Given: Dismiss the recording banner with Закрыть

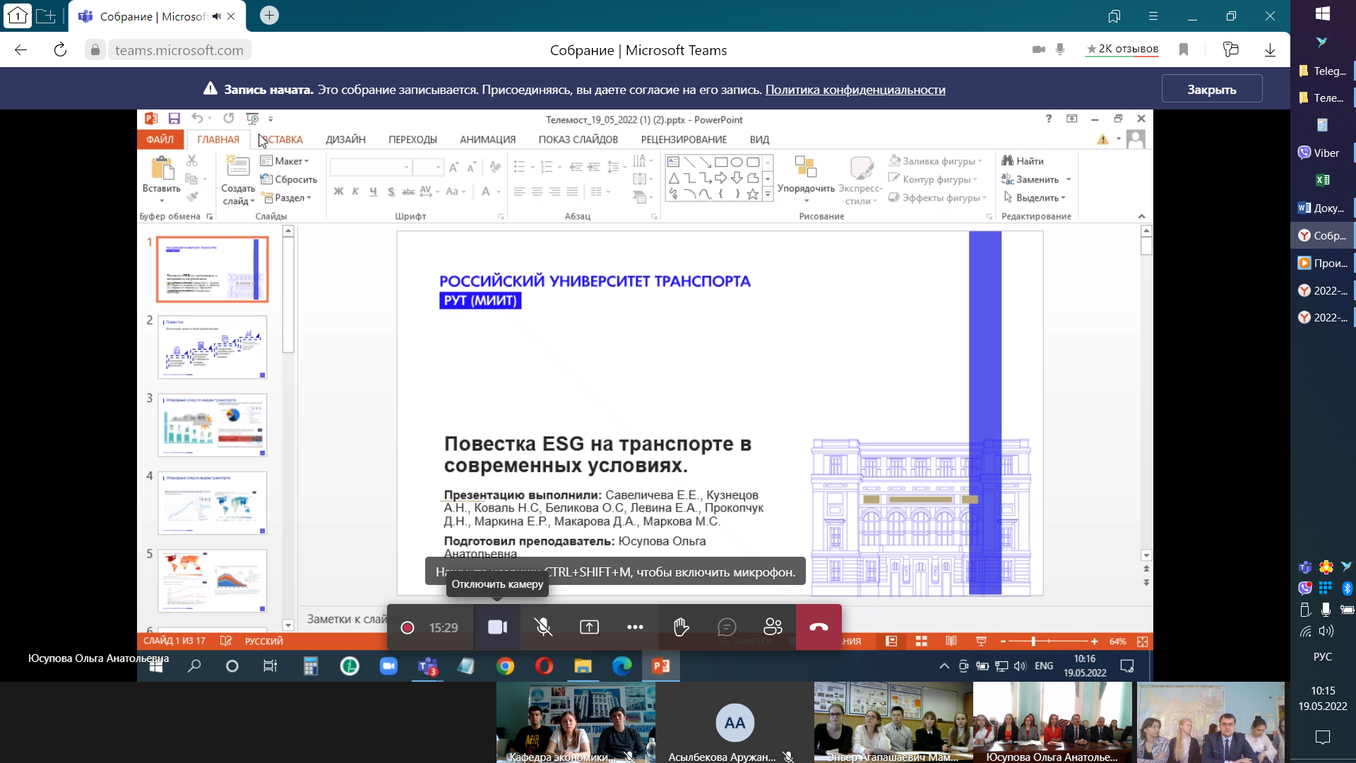Looking at the screenshot, I should [1212, 89].
